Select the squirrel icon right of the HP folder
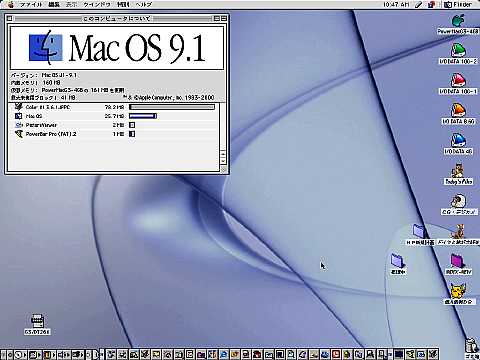This screenshot has width=480, height=360. (x=459, y=231)
